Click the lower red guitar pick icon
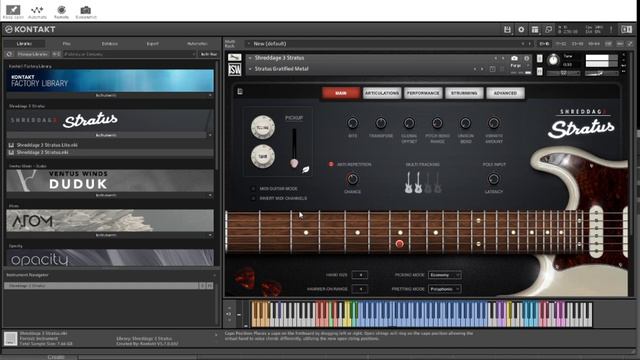This screenshot has height=360, width=640. 271,289
